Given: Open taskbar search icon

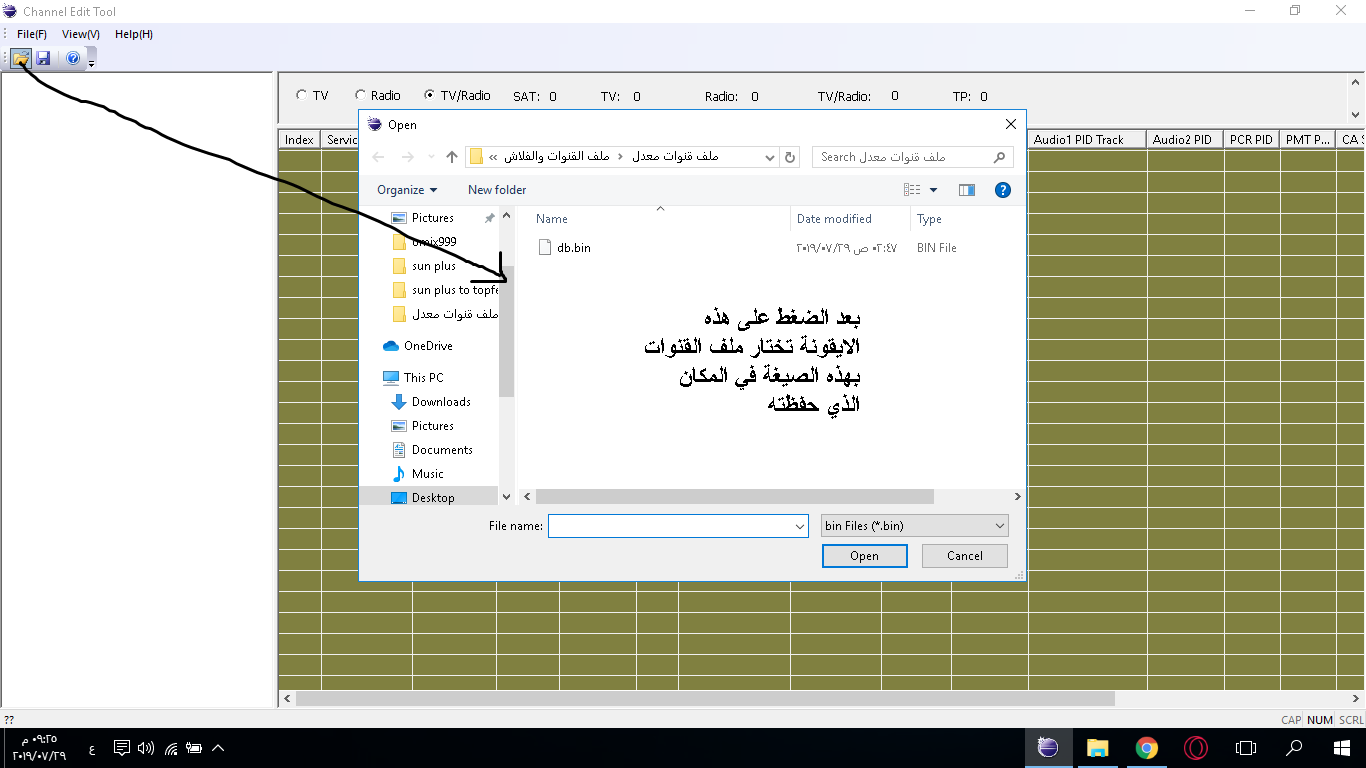Looking at the screenshot, I should pyautogui.click(x=1294, y=747).
